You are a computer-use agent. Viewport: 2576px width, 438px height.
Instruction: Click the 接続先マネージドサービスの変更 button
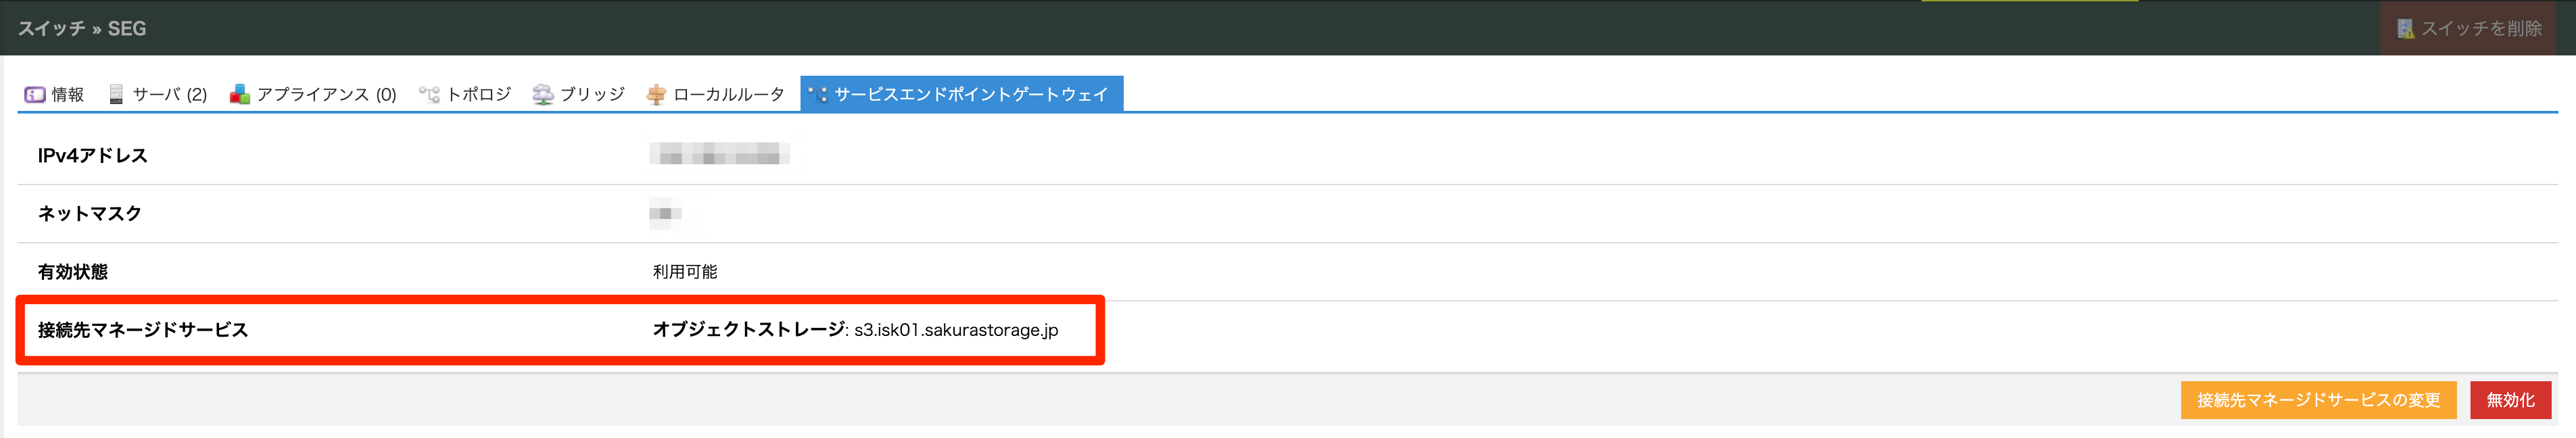click(2318, 400)
